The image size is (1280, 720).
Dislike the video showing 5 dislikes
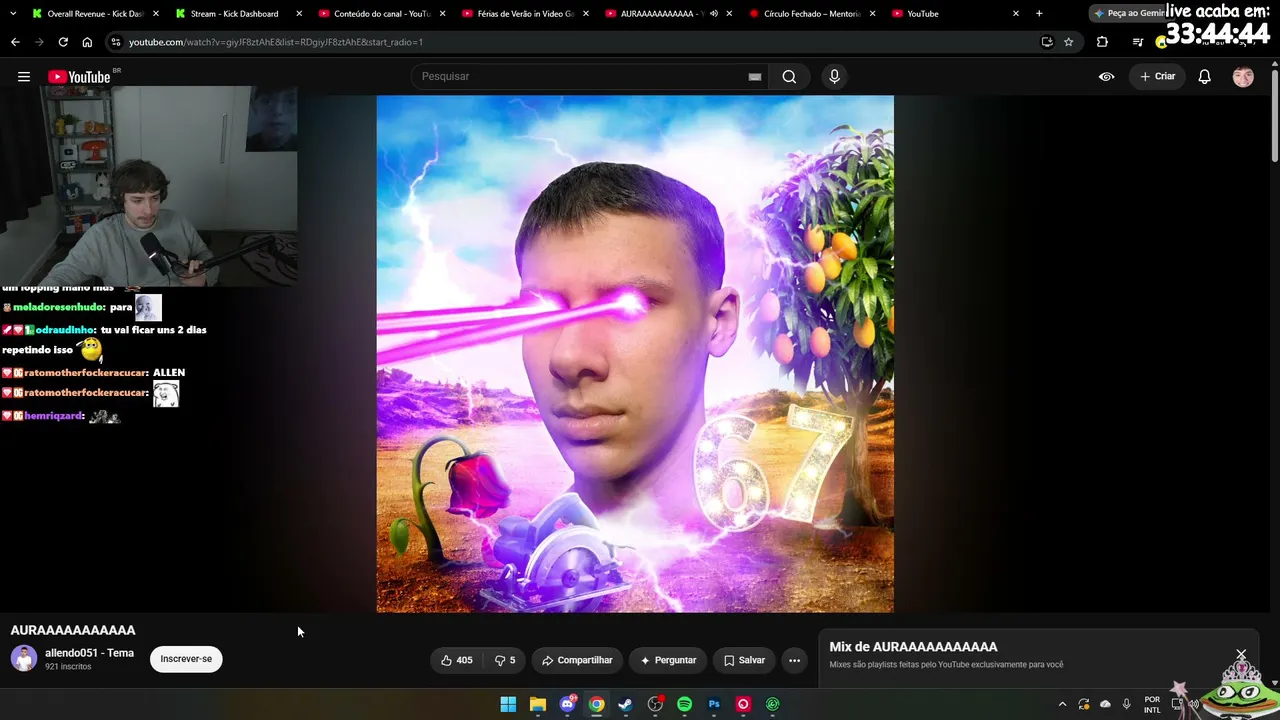tap(505, 660)
